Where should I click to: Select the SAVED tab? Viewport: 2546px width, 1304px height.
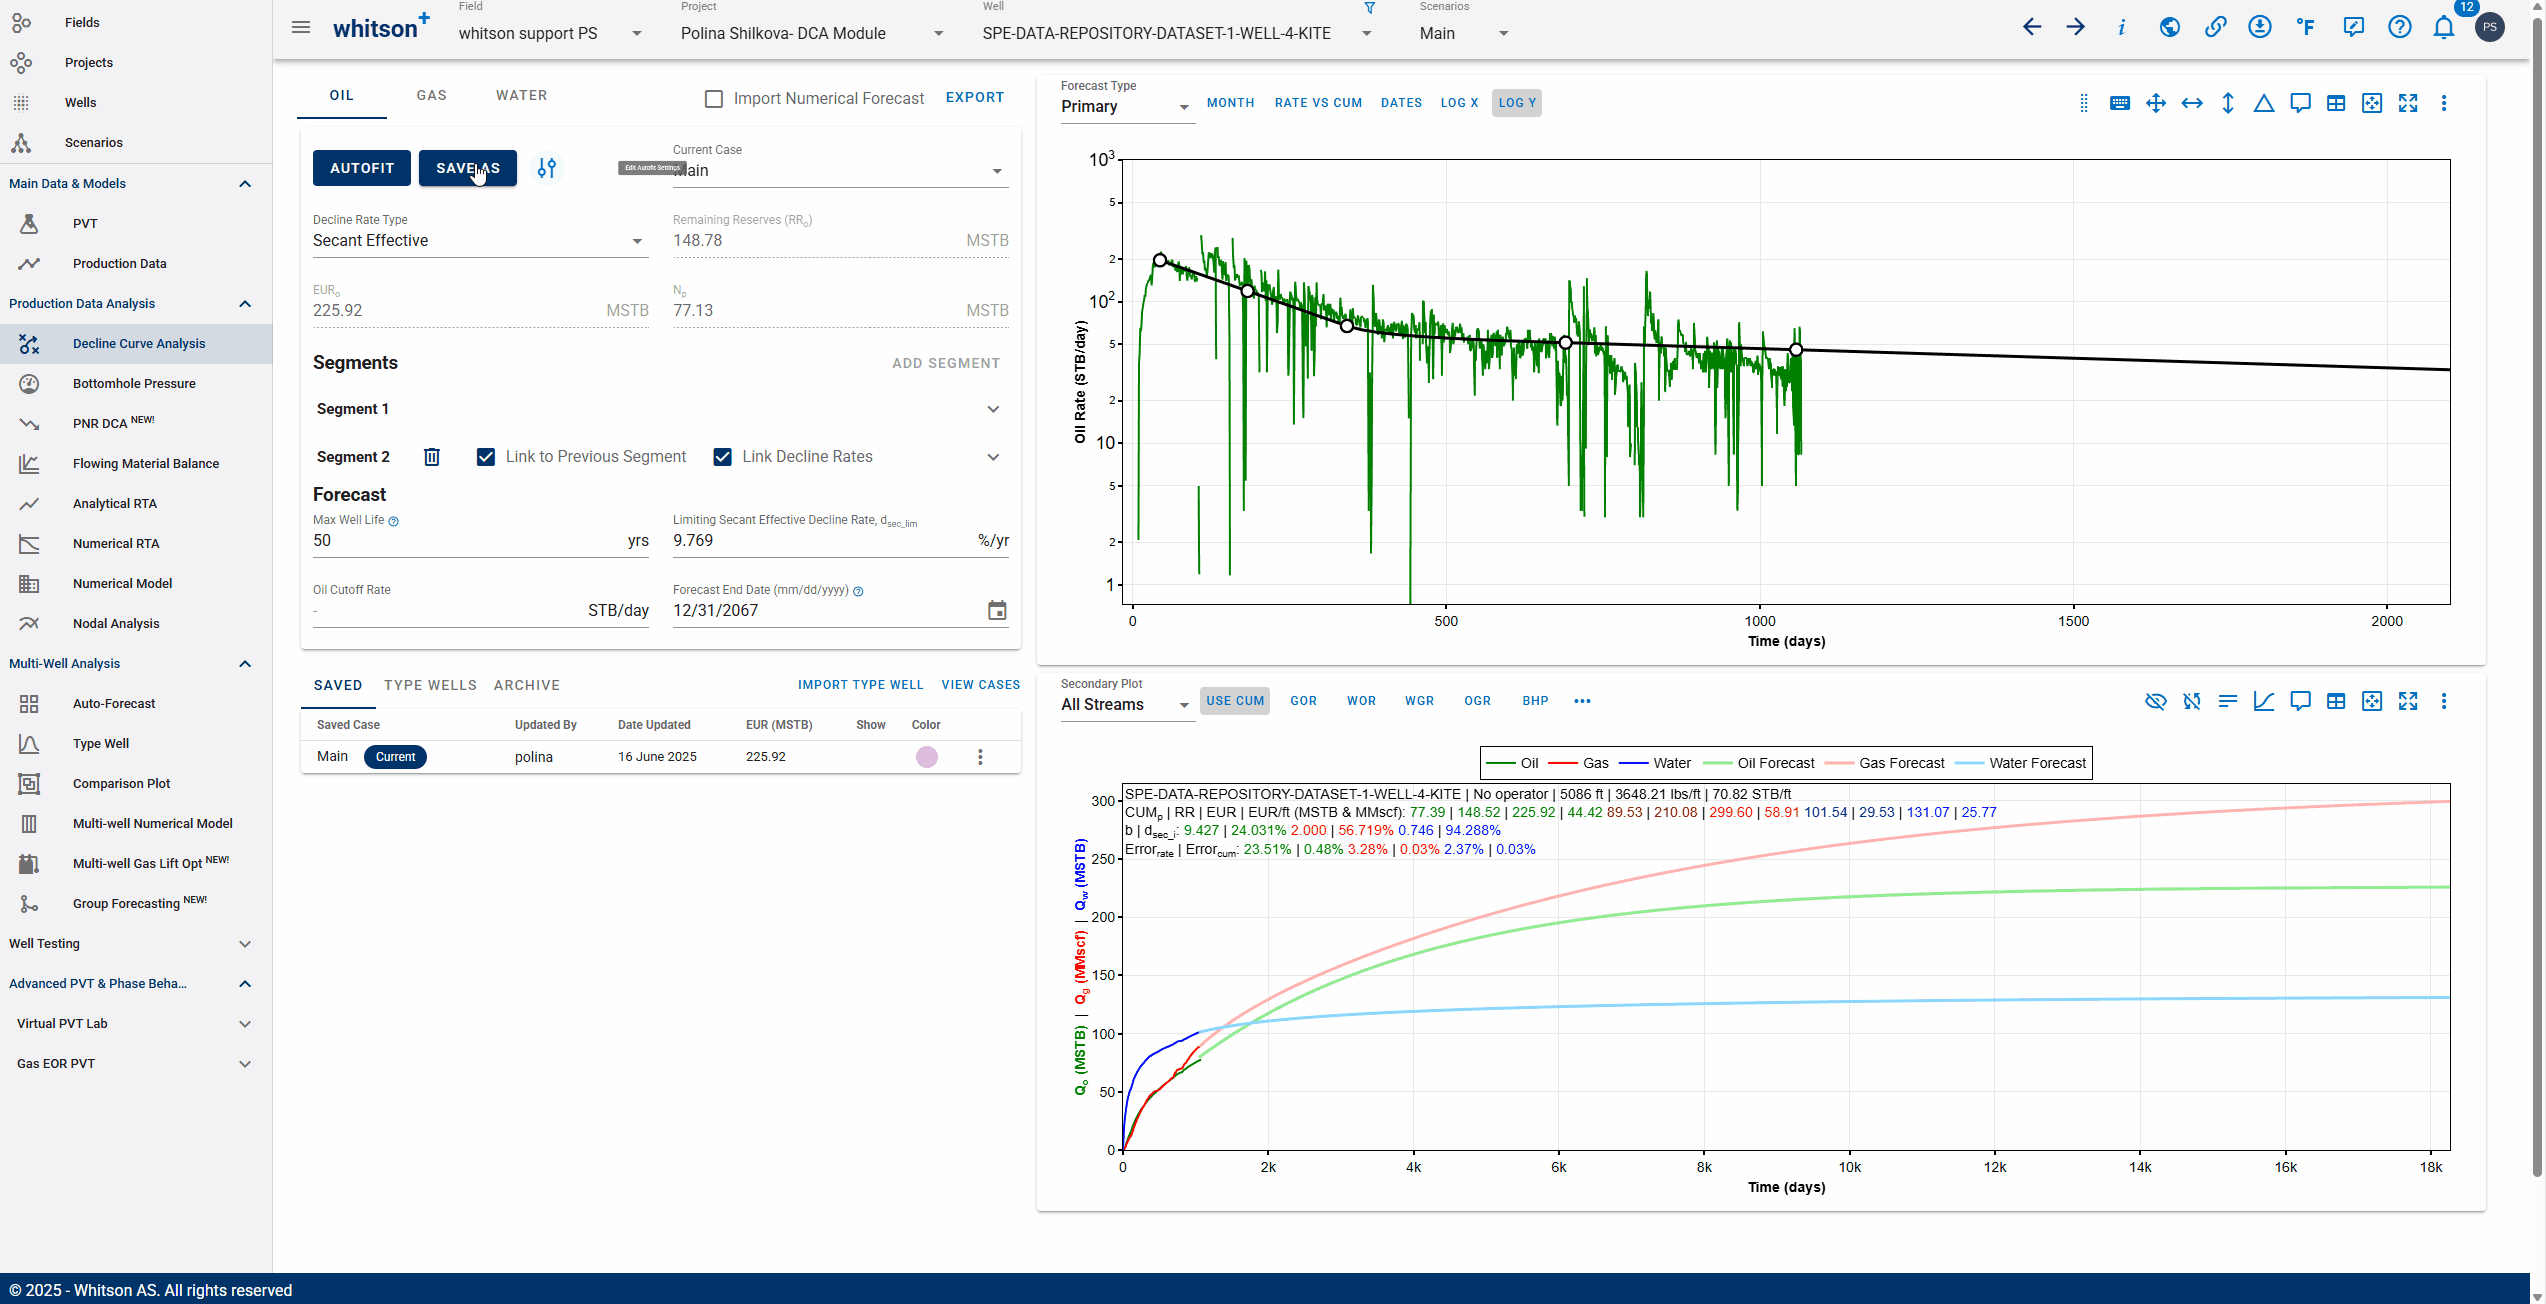(x=338, y=686)
